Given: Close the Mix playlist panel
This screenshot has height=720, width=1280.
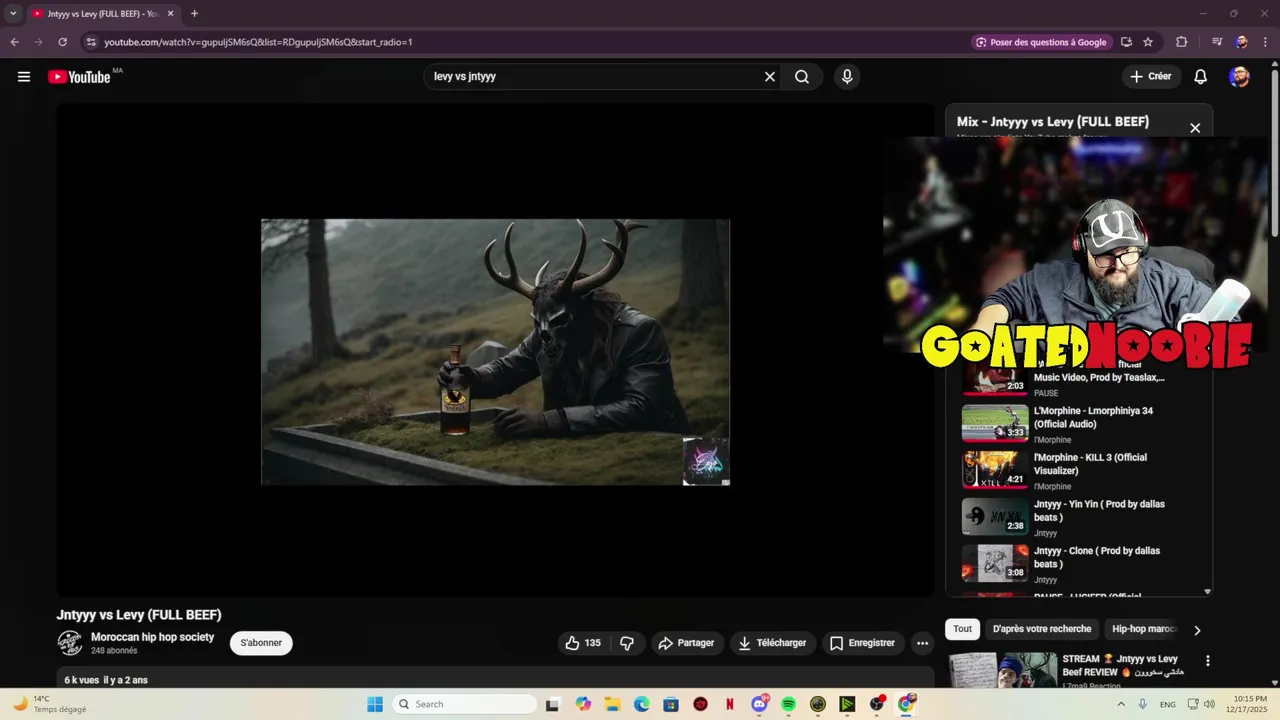Looking at the screenshot, I should coord(1195,128).
